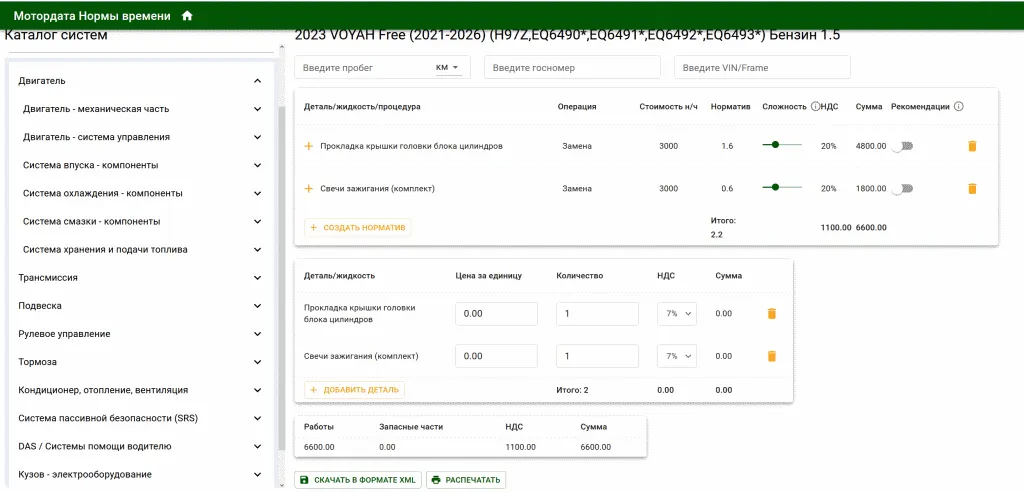Click the catalog sidebar scrollbar
Screen dimensions: 1024x492
click(281, 278)
